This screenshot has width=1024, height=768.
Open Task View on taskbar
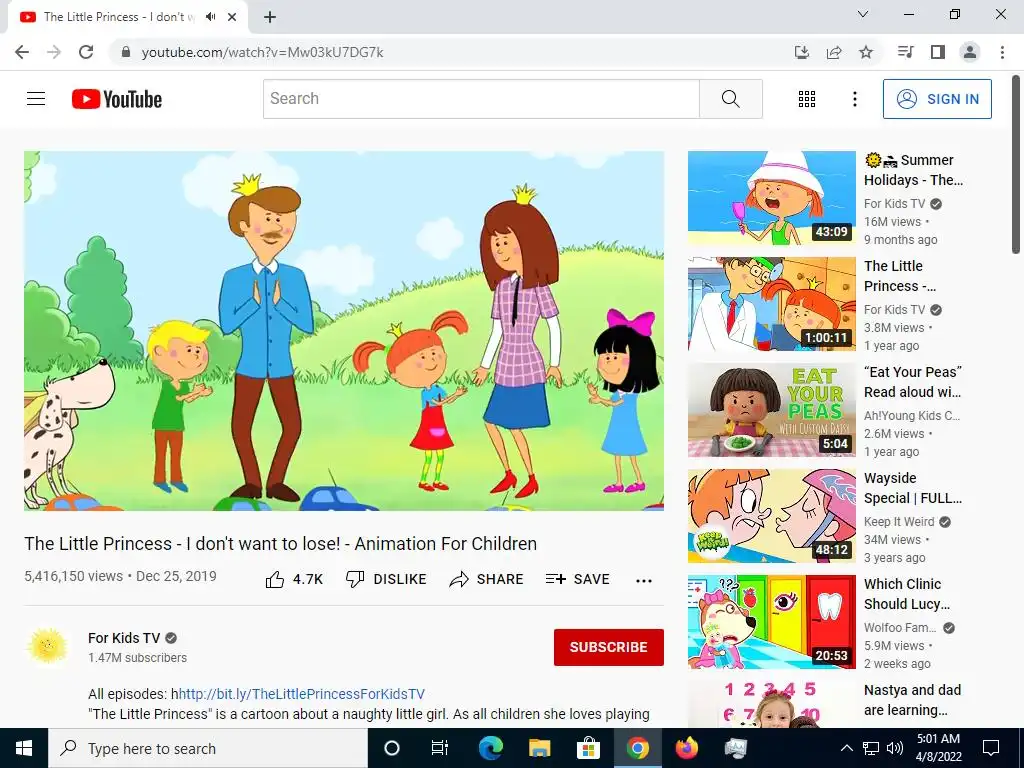tap(440, 748)
